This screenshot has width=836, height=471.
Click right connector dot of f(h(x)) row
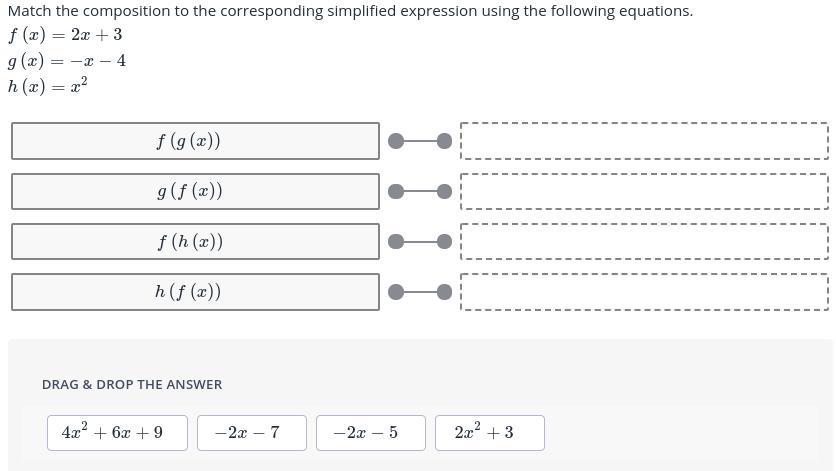(x=443, y=241)
